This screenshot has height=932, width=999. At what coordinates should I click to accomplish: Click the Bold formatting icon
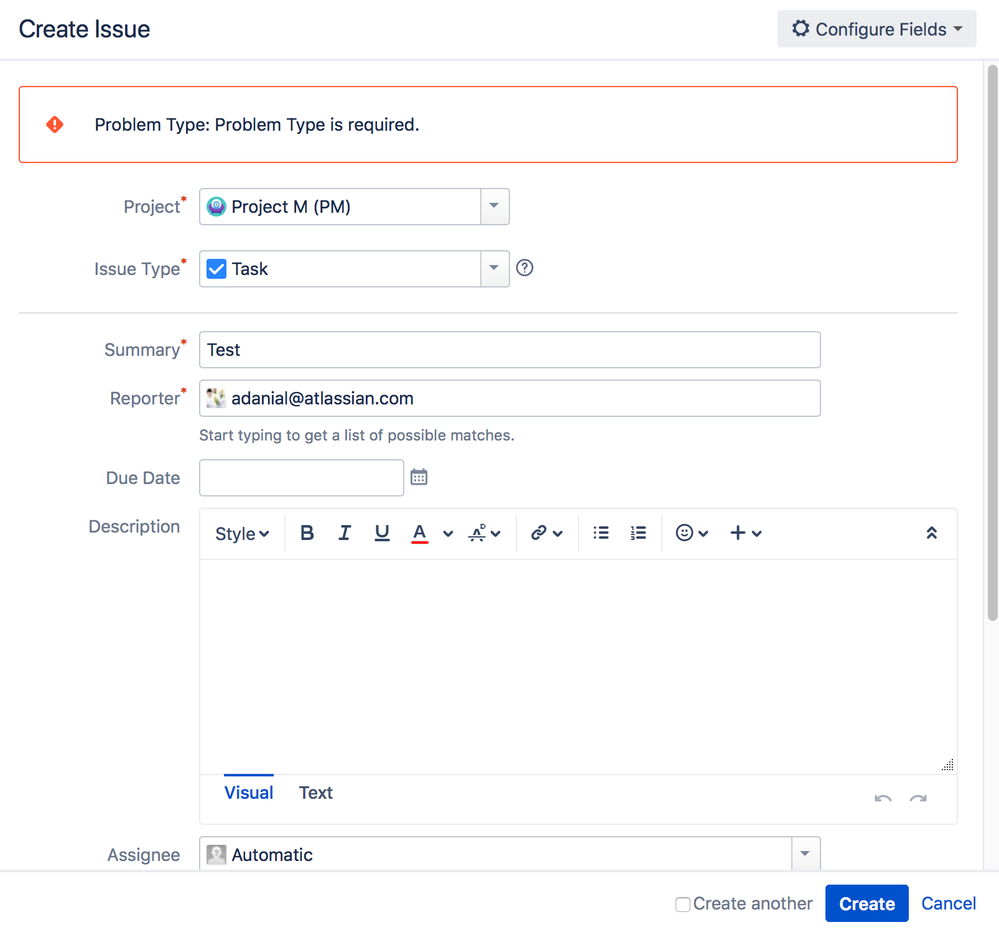[x=307, y=533]
